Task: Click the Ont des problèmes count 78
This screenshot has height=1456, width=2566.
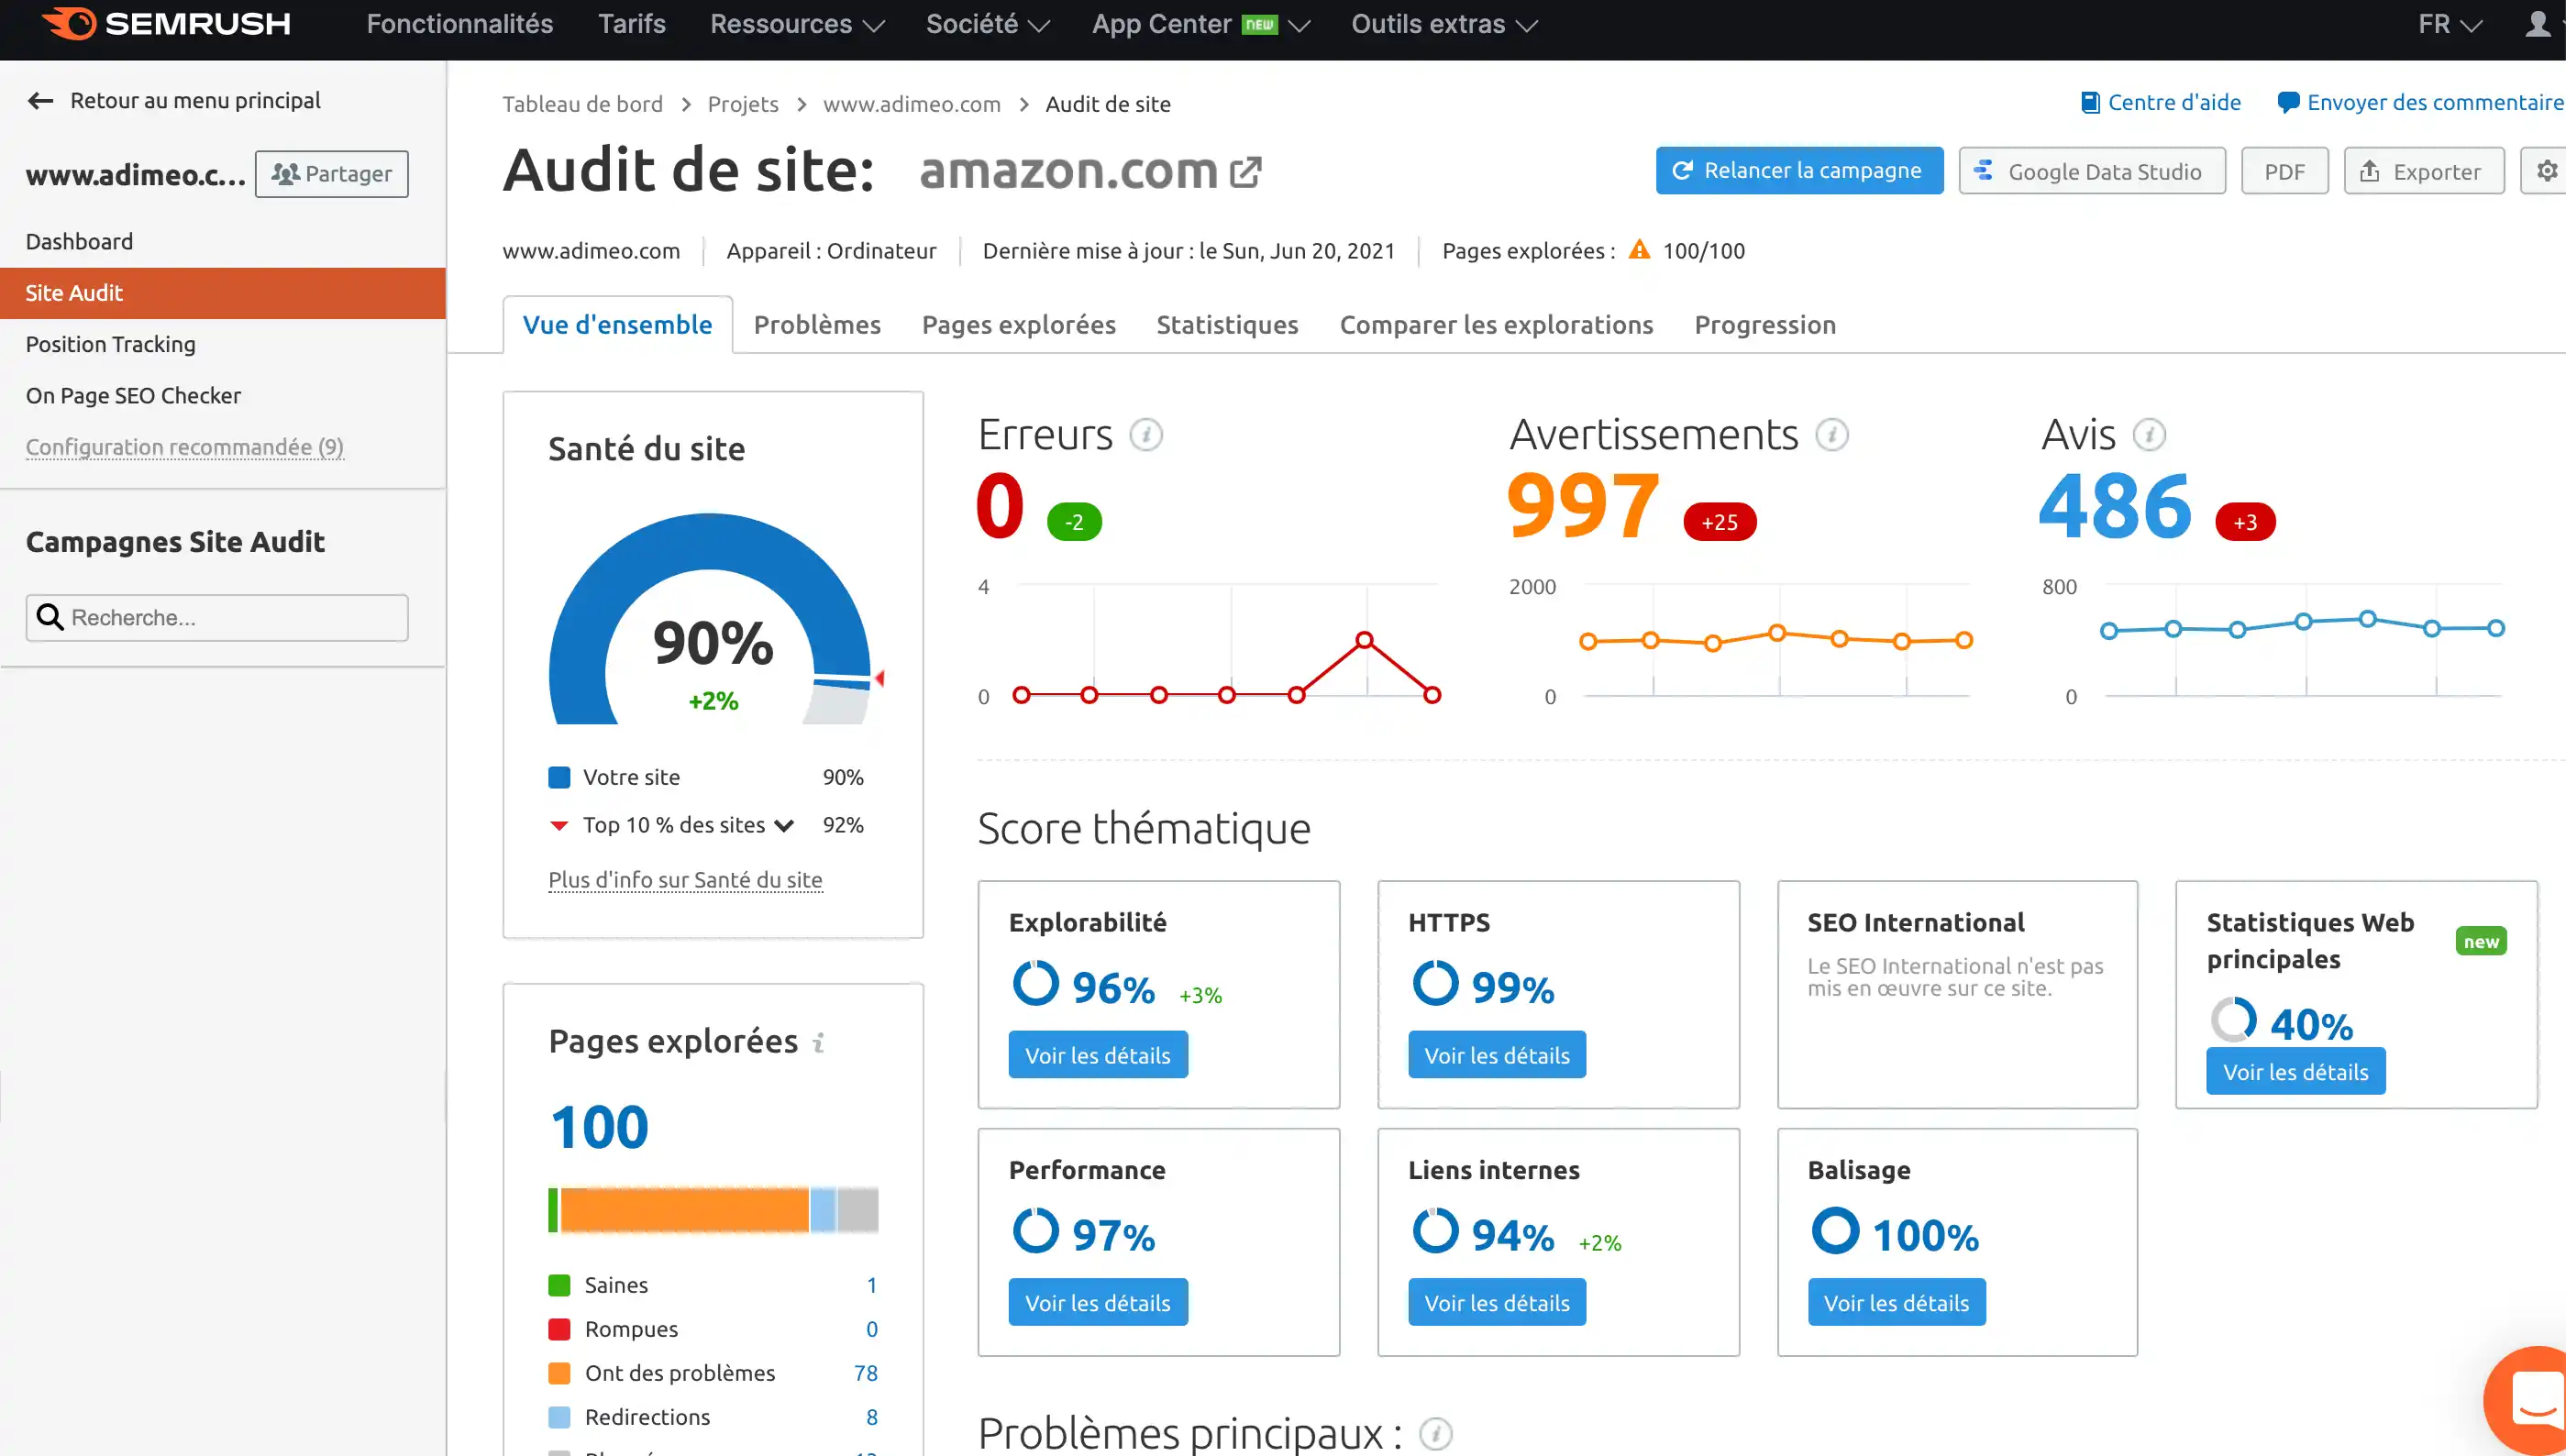Action: tap(865, 1374)
